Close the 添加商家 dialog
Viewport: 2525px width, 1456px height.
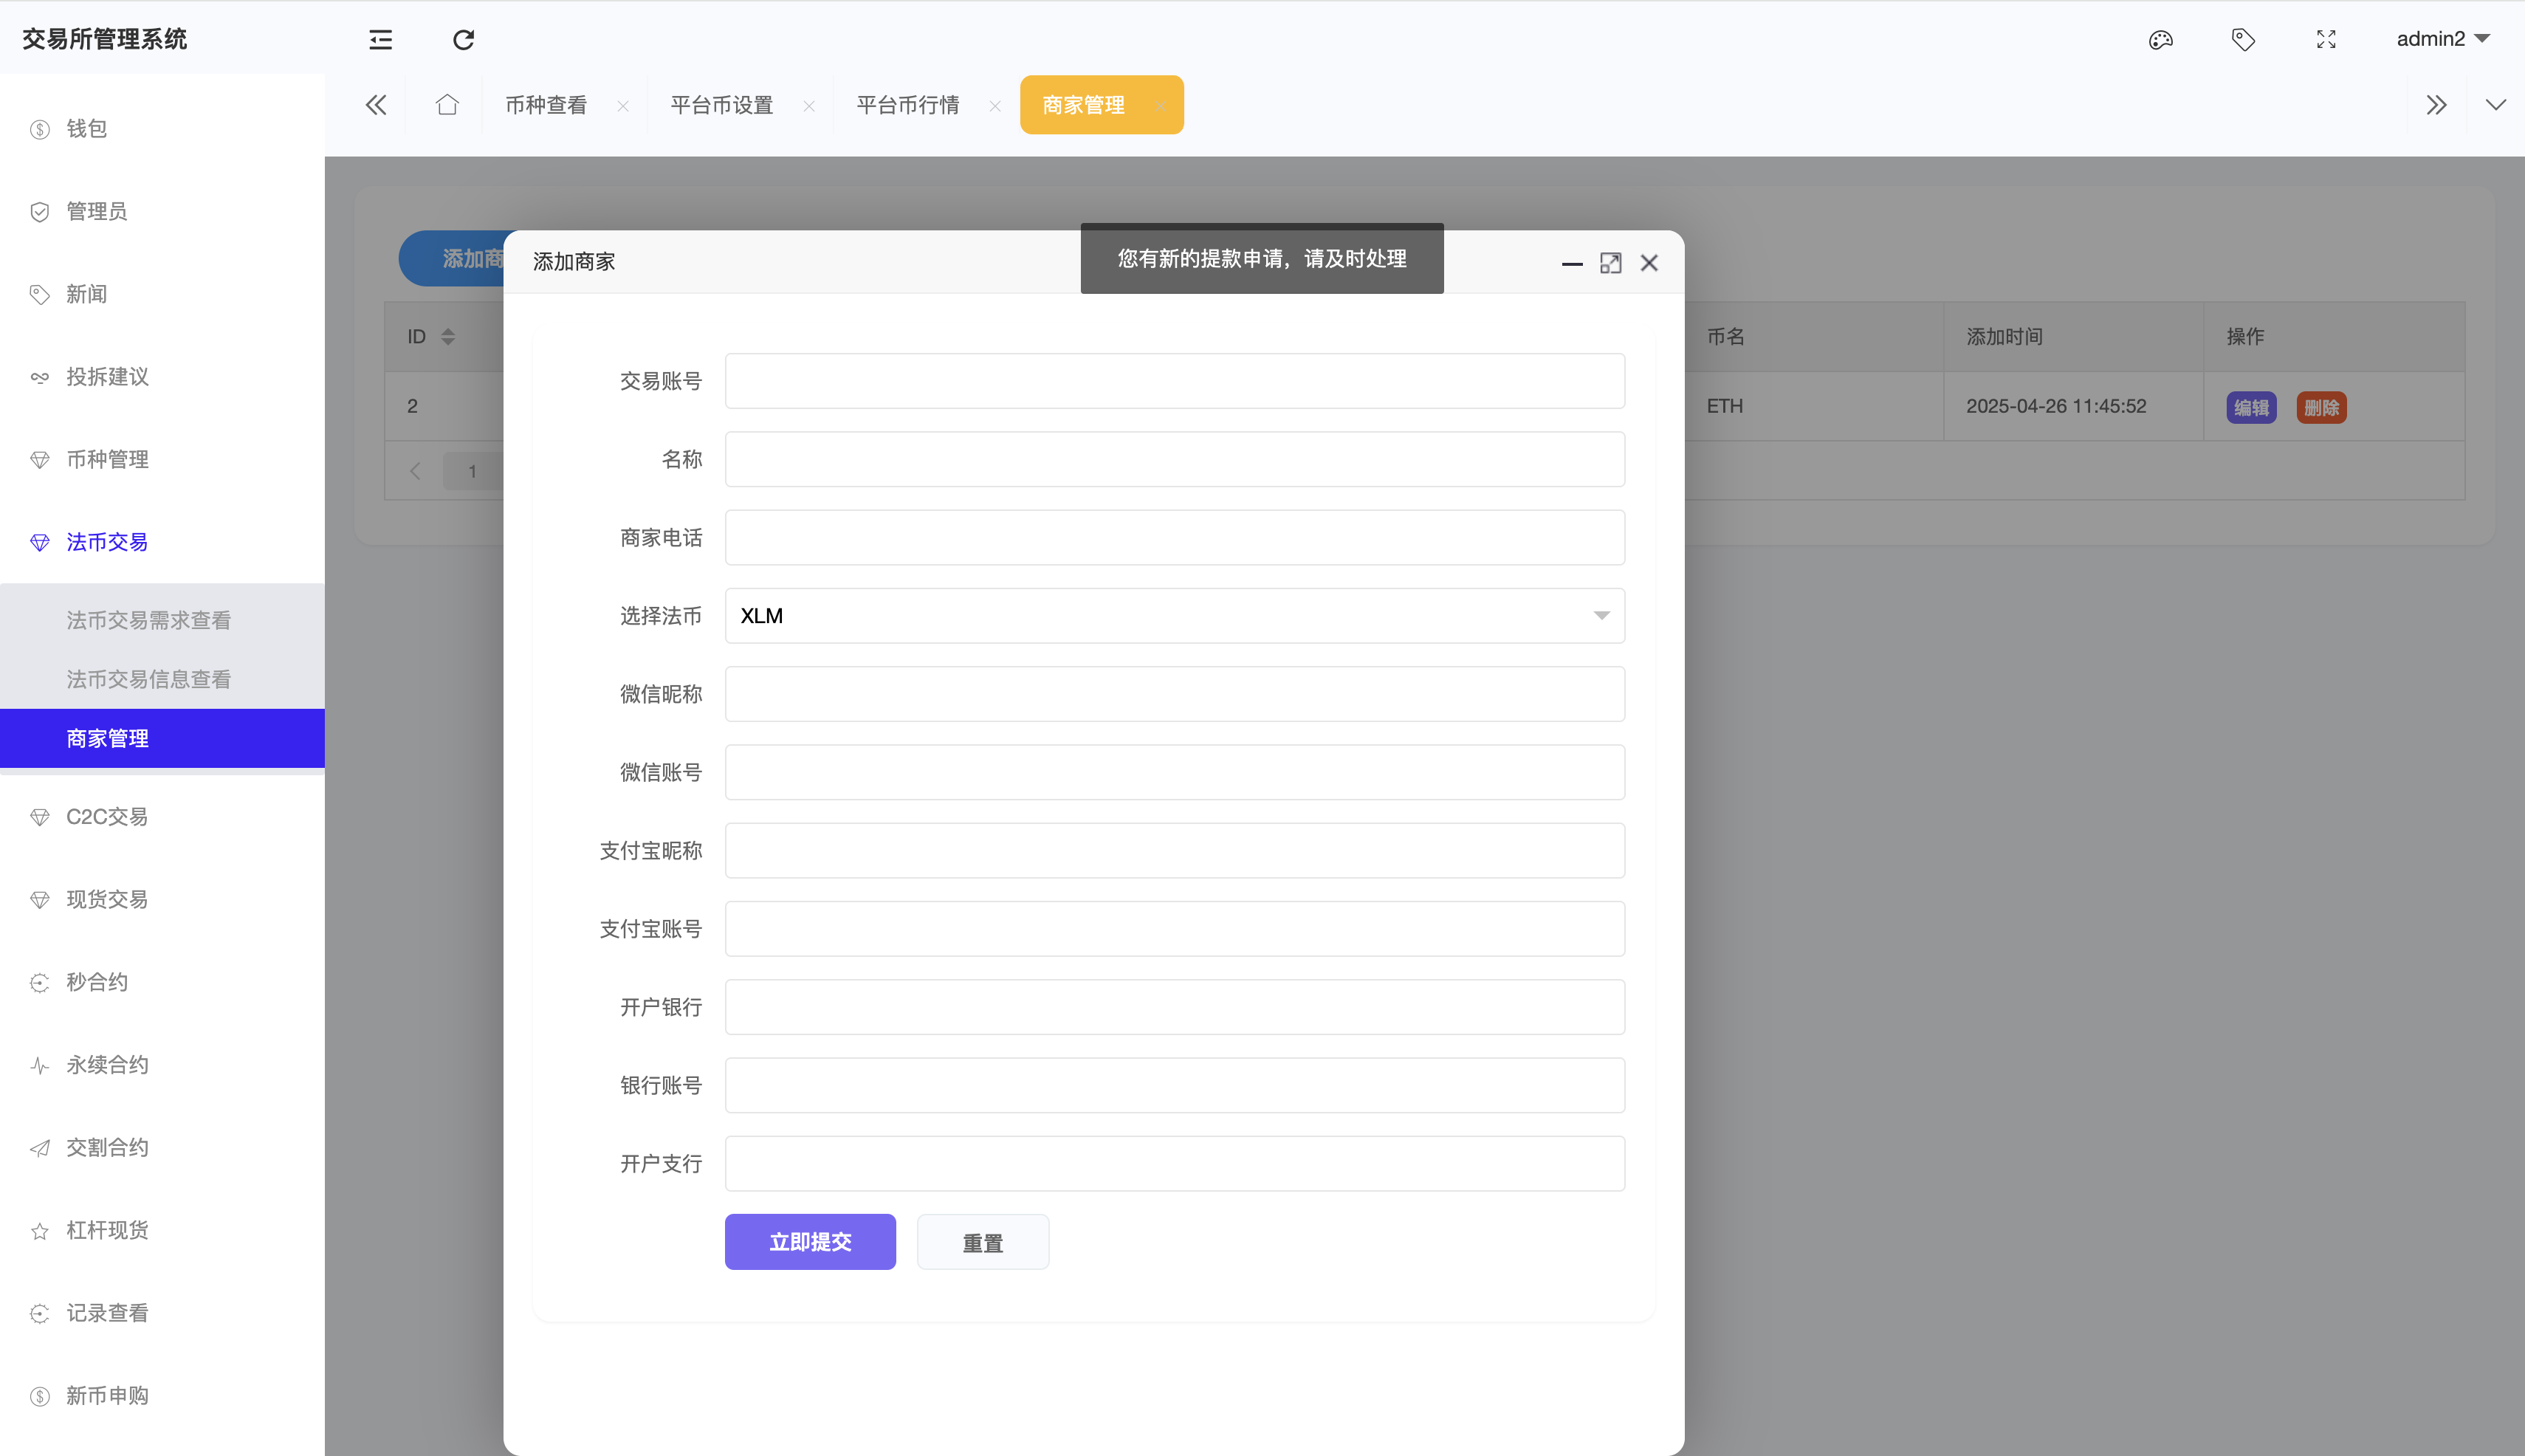[1649, 263]
